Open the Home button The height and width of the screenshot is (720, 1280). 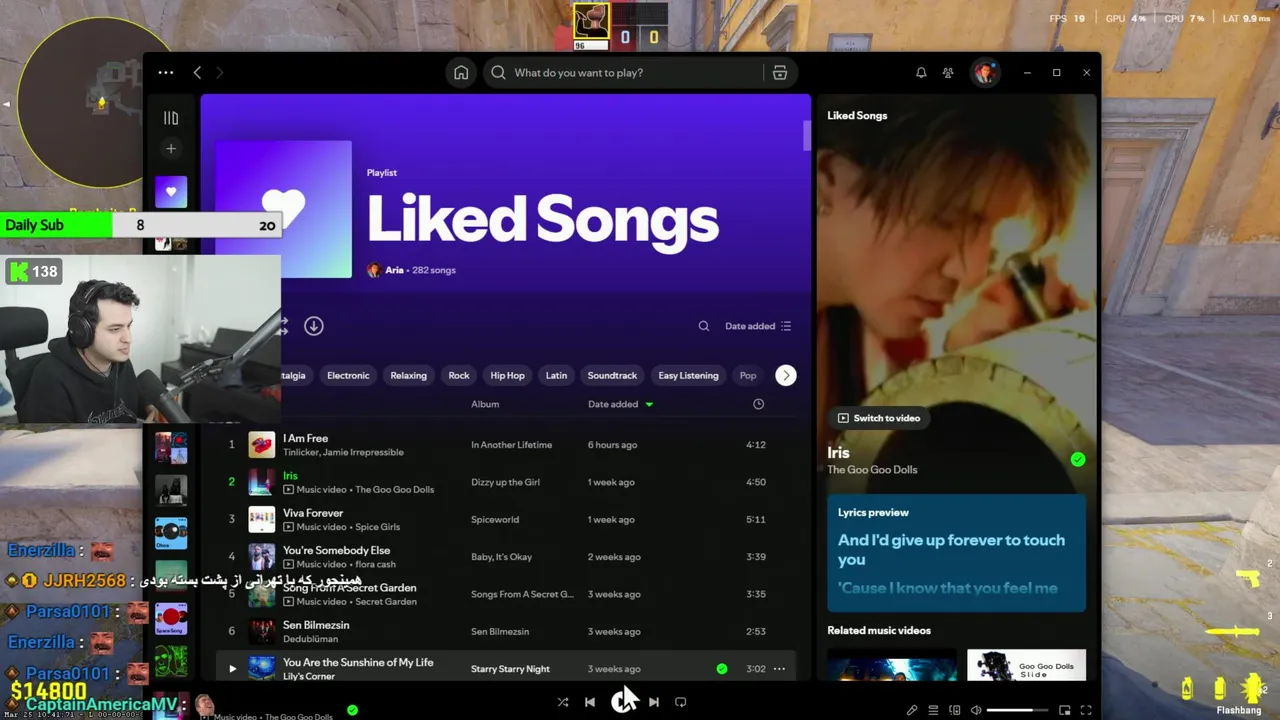(x=461, y=72)
